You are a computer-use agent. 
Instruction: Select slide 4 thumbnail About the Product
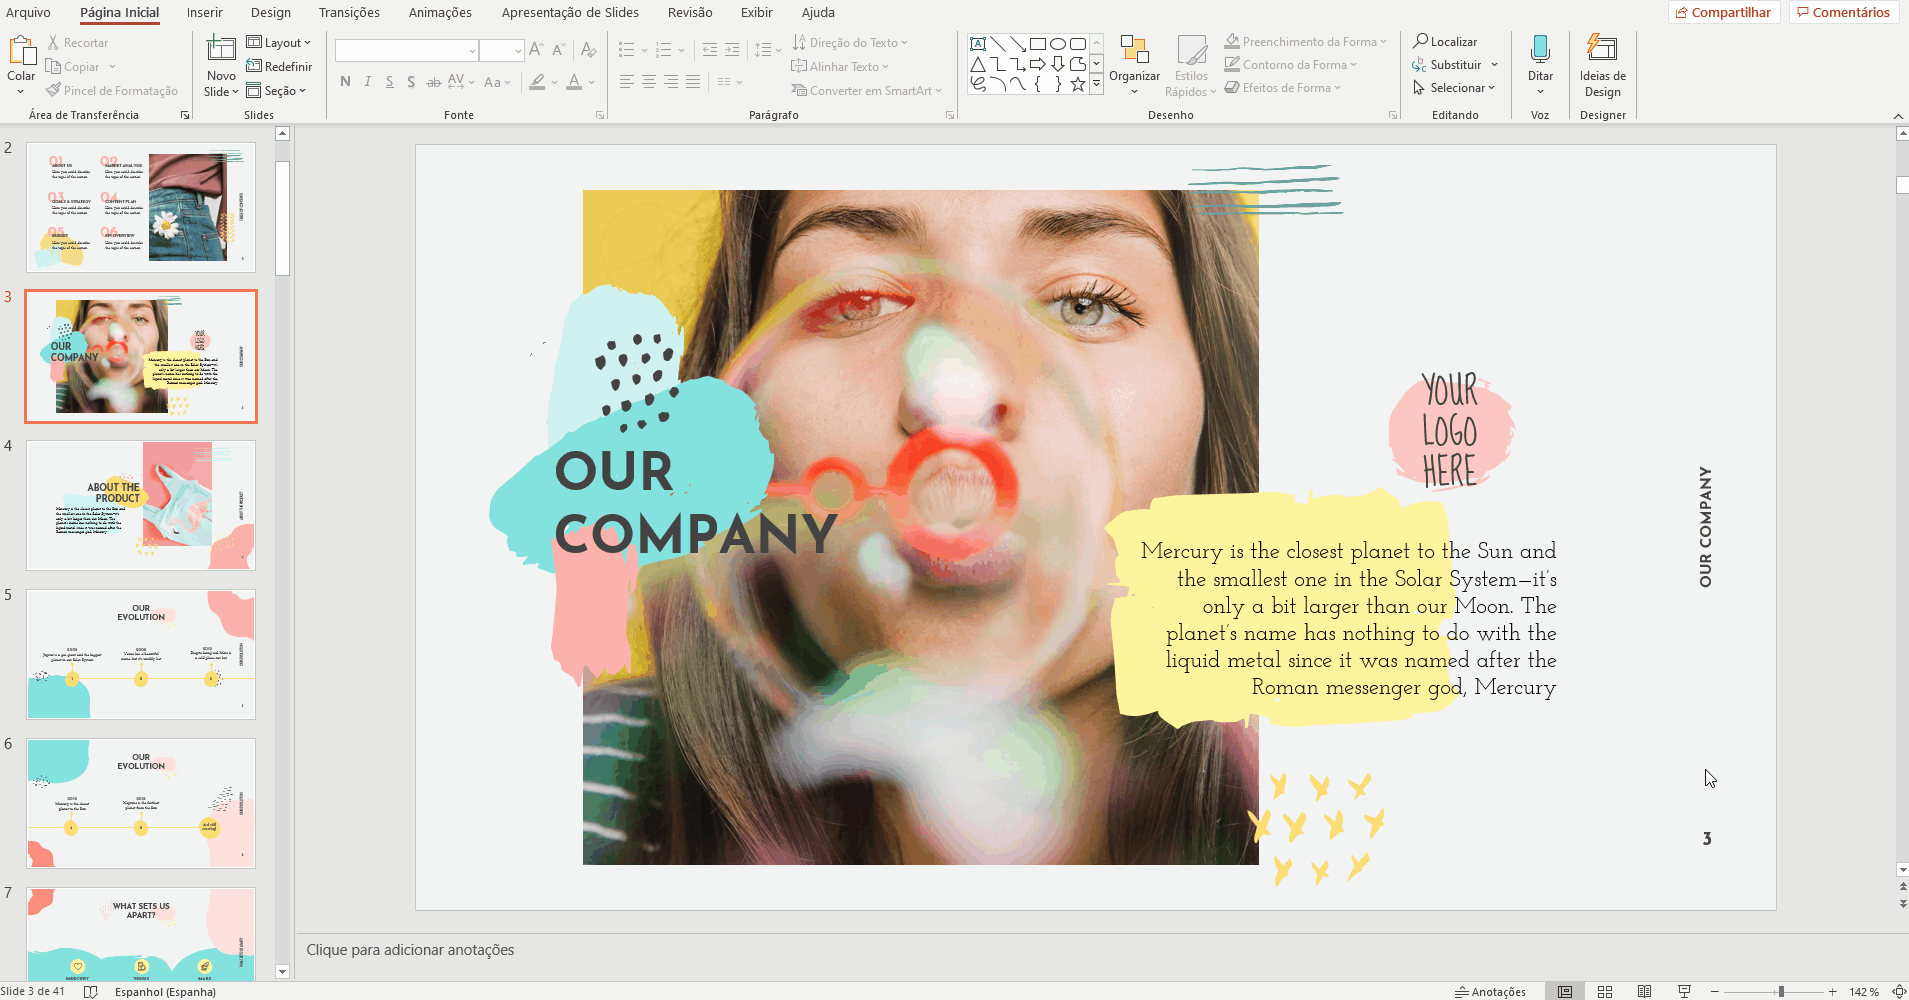point(141,505)
